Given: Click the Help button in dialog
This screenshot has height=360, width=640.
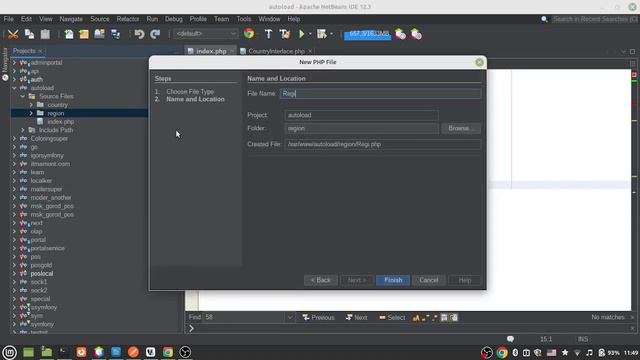Looking at the screenshot, I should 464,280.
